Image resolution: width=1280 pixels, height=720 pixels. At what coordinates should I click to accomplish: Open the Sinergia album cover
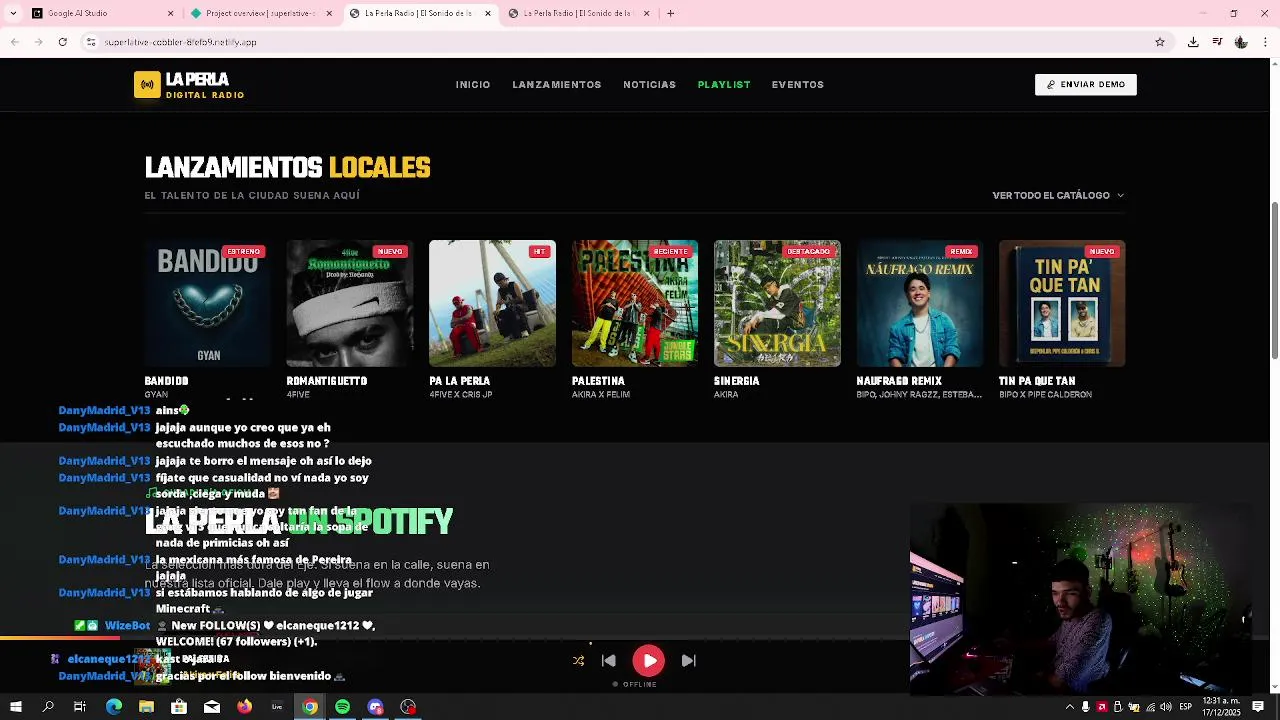777,303
